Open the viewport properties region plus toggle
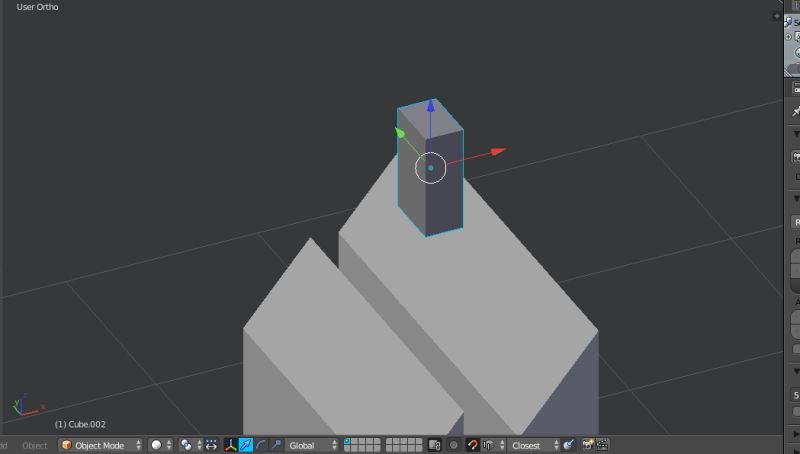This screenshot has height=454, width=800. [x=777, y=16]
